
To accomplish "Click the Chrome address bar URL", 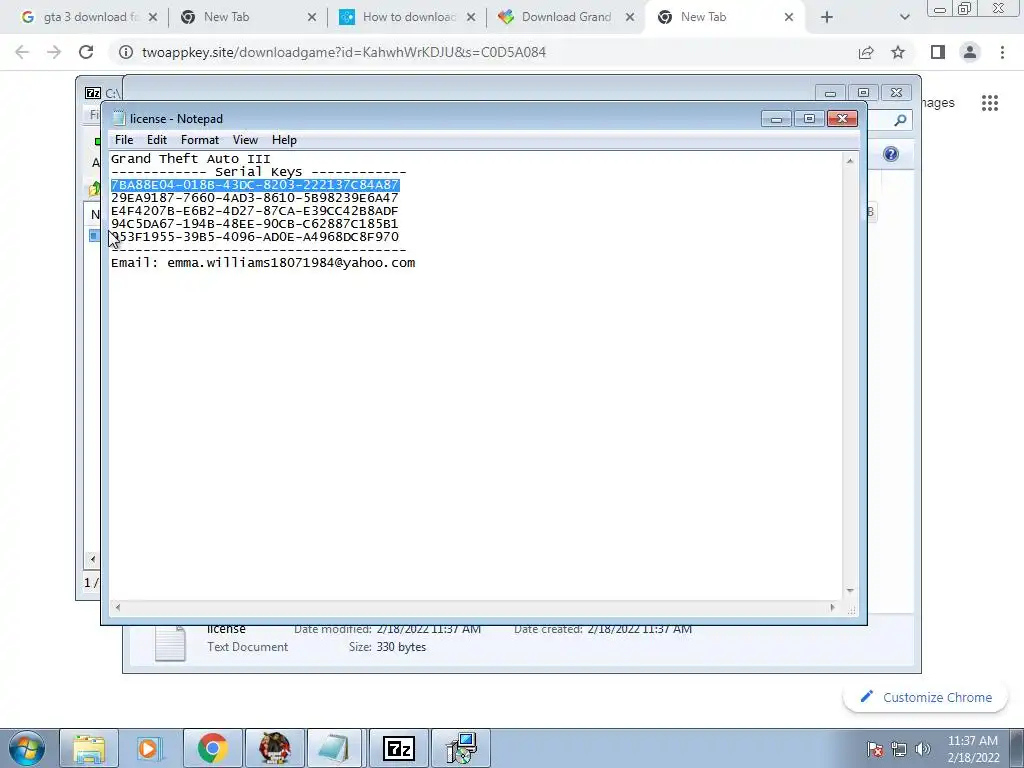I will tap(344, 52).
